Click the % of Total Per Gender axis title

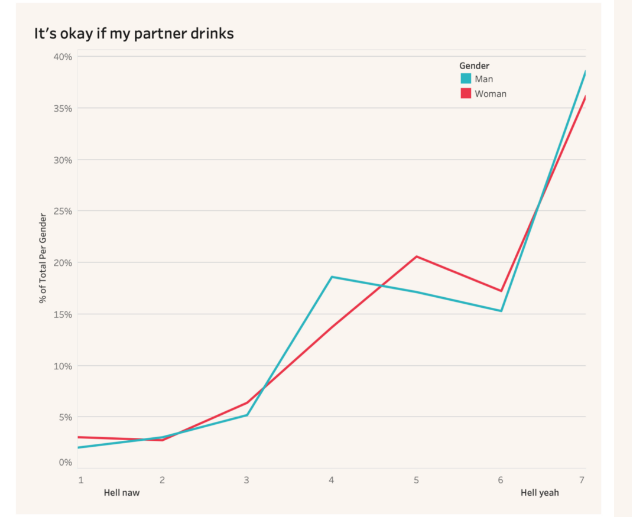coord(43,258)
